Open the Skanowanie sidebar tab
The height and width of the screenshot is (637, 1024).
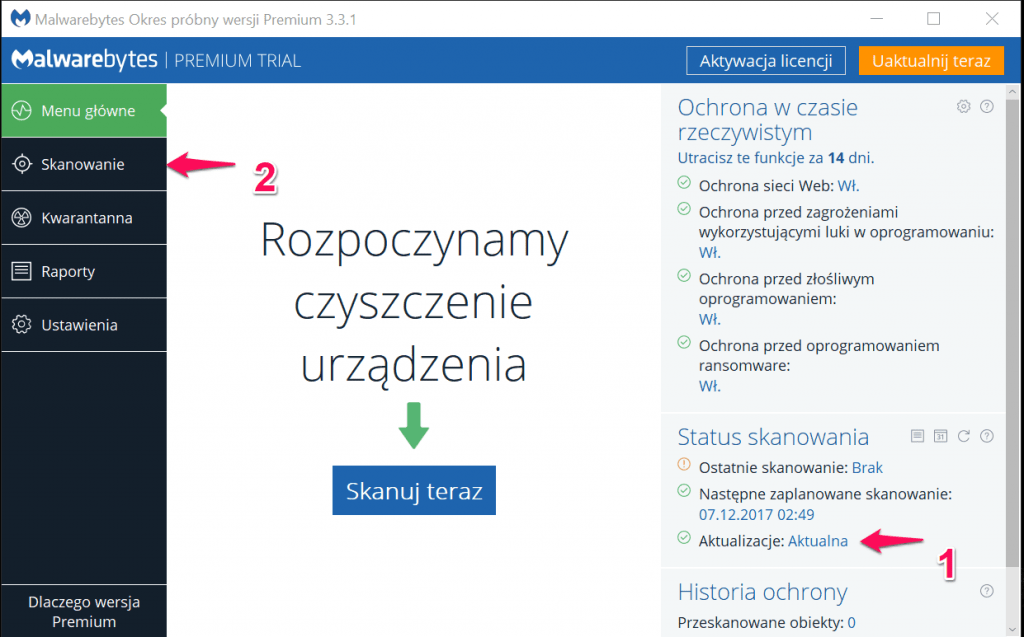point(83,164)
